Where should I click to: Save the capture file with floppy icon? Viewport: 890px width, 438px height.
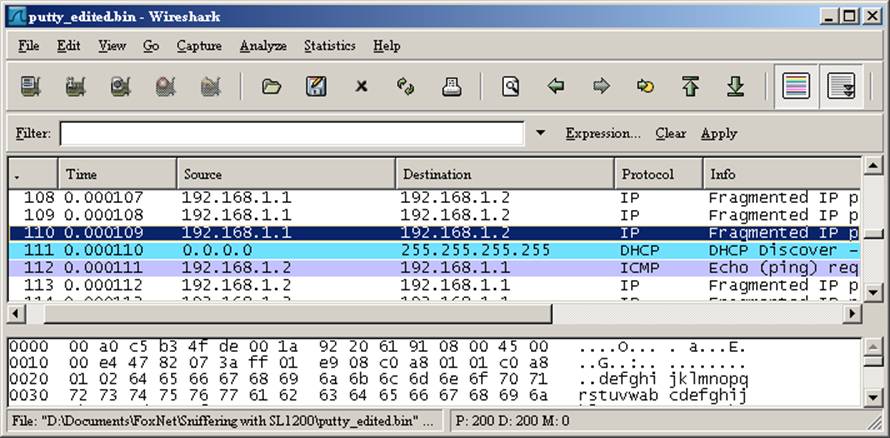point(316,87)
